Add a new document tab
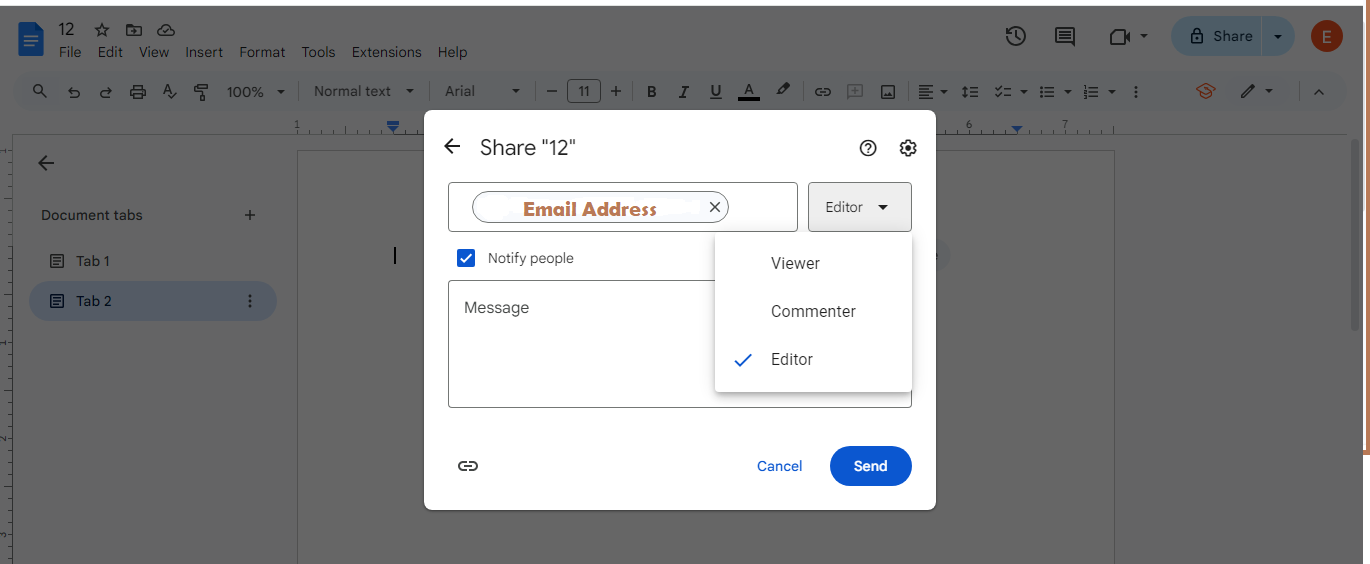This screenshot has width=1370, height=564. coord(250,215)
